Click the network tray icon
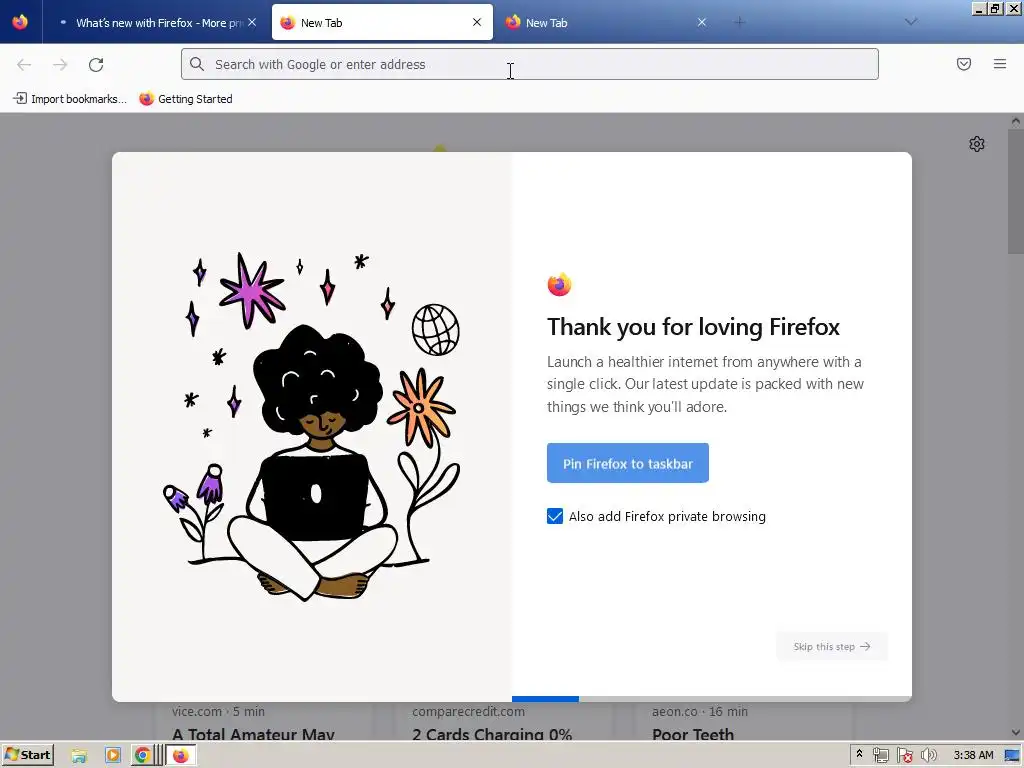The height and width of the screenshot is (768, 1024). click(880, 756)
